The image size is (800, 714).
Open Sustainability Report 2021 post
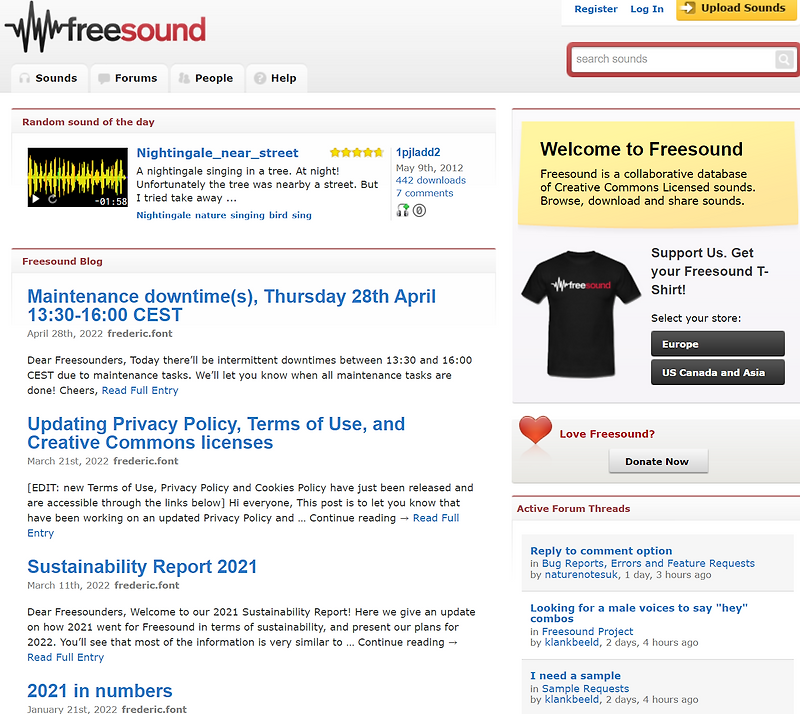142,567
